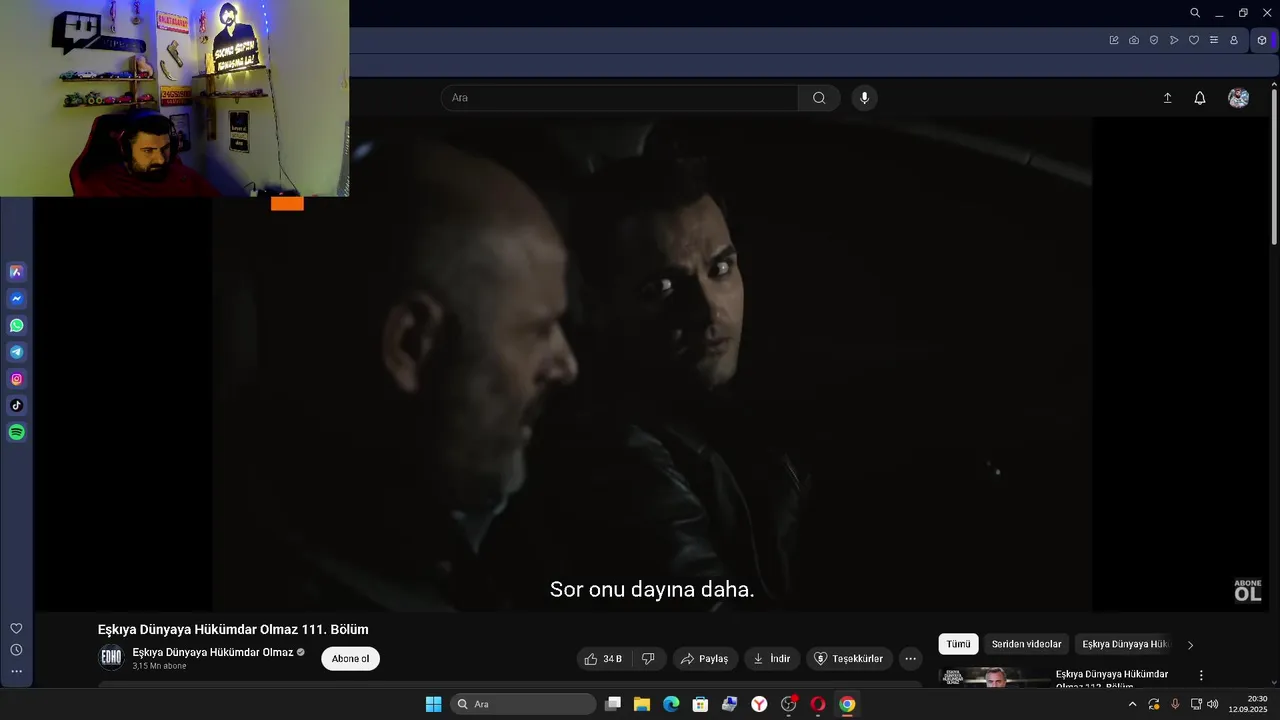Open TikTok in the browser sidebar

pyautogui.click(x=17, y=406)
